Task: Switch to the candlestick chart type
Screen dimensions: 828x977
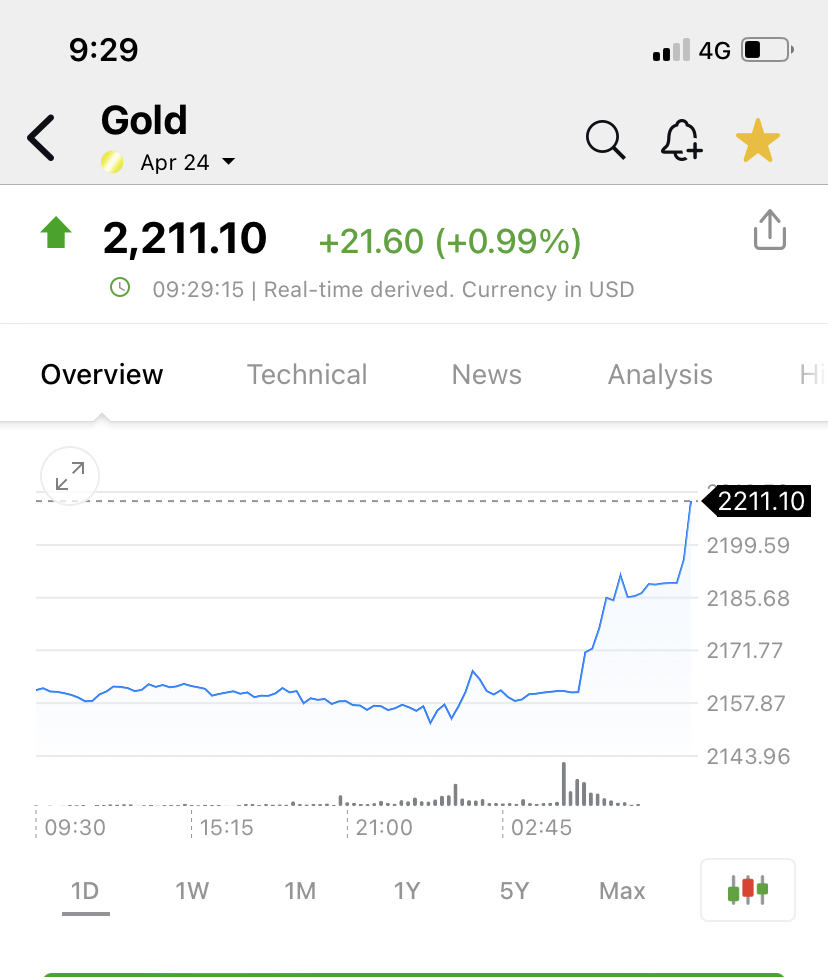Action: [748, 890]
